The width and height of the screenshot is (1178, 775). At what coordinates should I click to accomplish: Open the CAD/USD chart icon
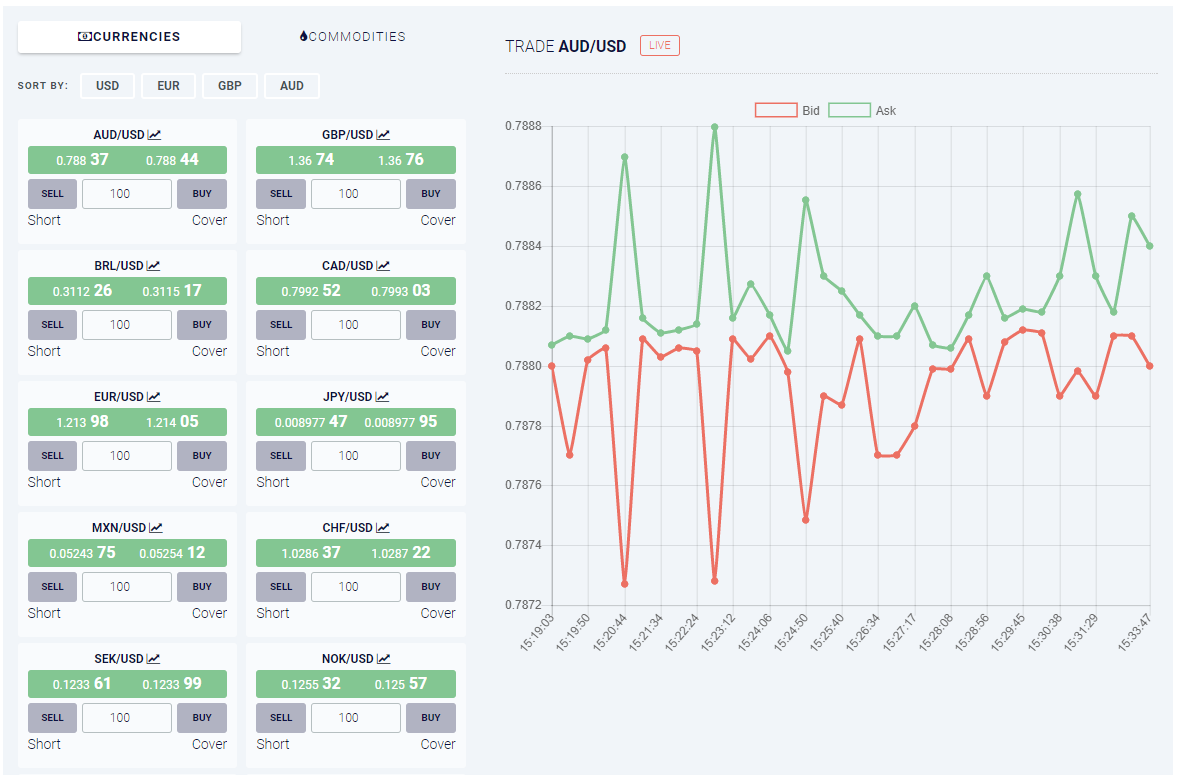(385, 265)
